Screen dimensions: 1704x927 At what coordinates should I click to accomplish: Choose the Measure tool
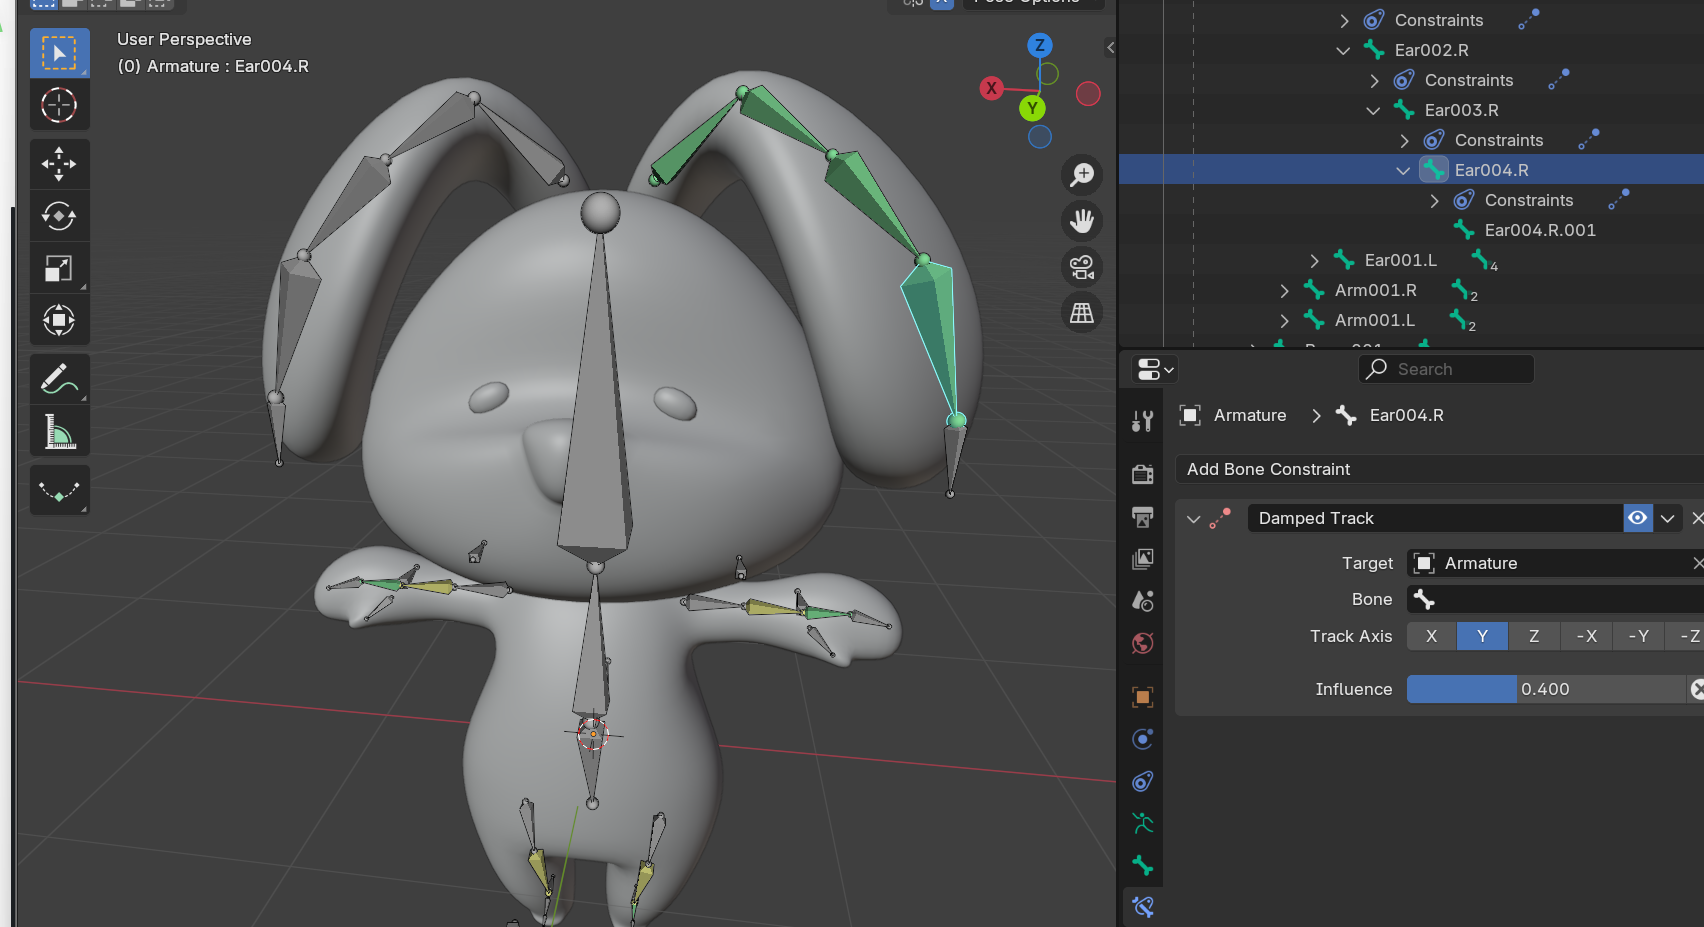pyautogui.click(x=59, y=432)
